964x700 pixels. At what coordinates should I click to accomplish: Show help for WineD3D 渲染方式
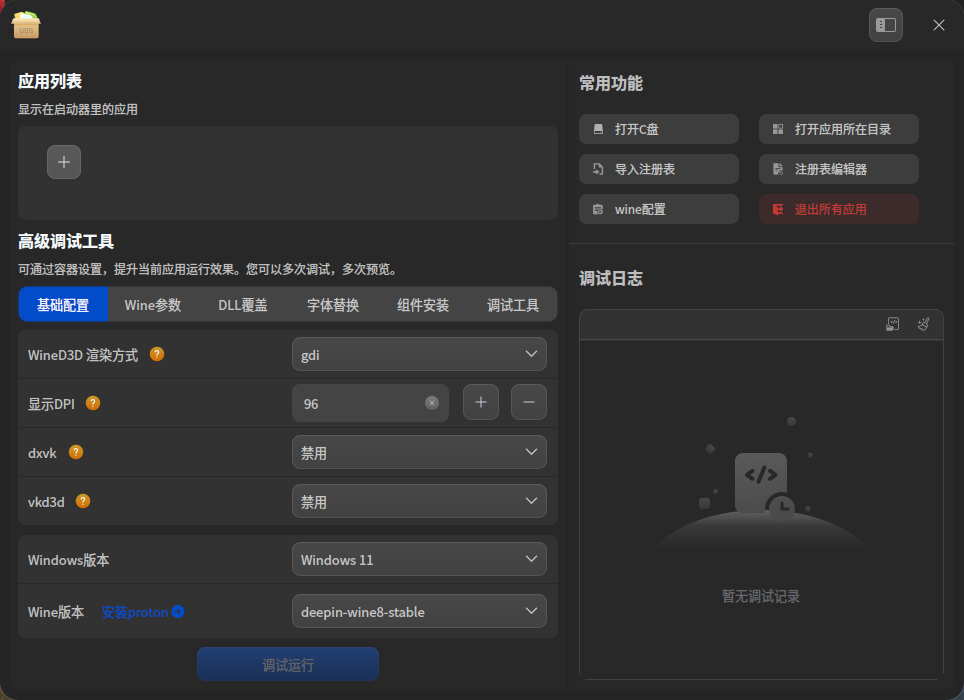click(157, 355)
